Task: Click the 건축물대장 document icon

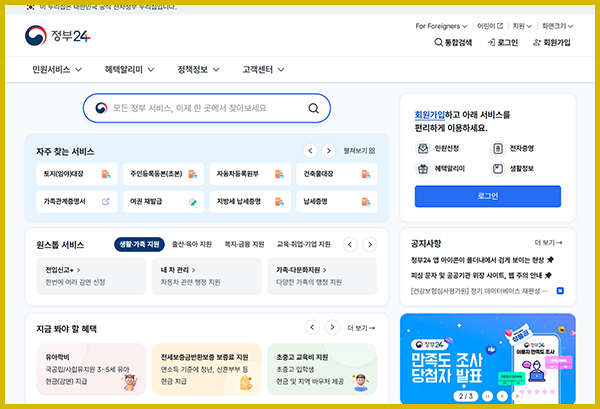Action: tap(366, 174)
